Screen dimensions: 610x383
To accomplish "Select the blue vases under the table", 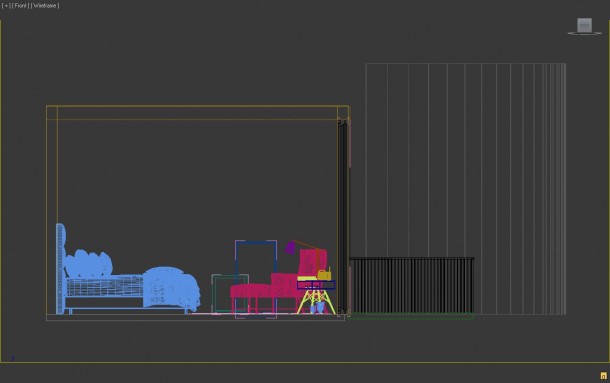I will (x=317, y=307).
